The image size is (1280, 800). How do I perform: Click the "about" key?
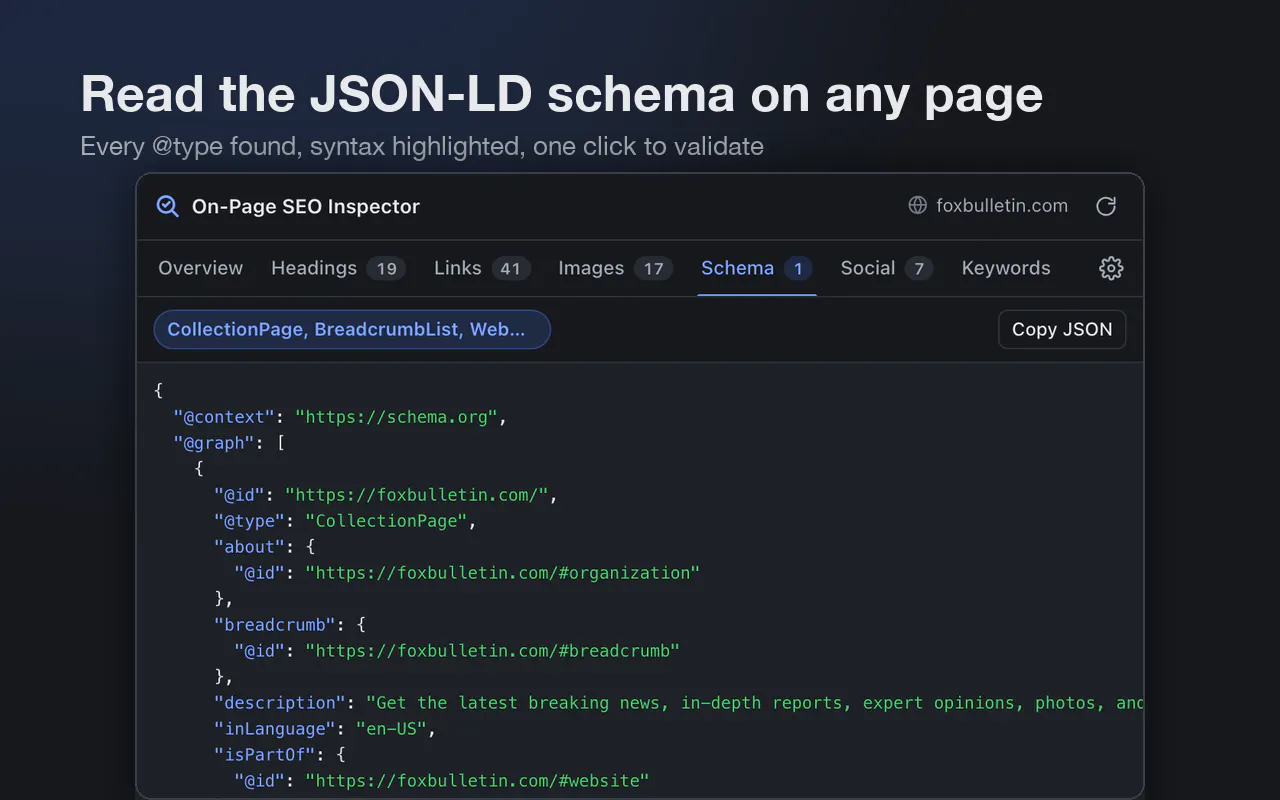click(249, 547)
